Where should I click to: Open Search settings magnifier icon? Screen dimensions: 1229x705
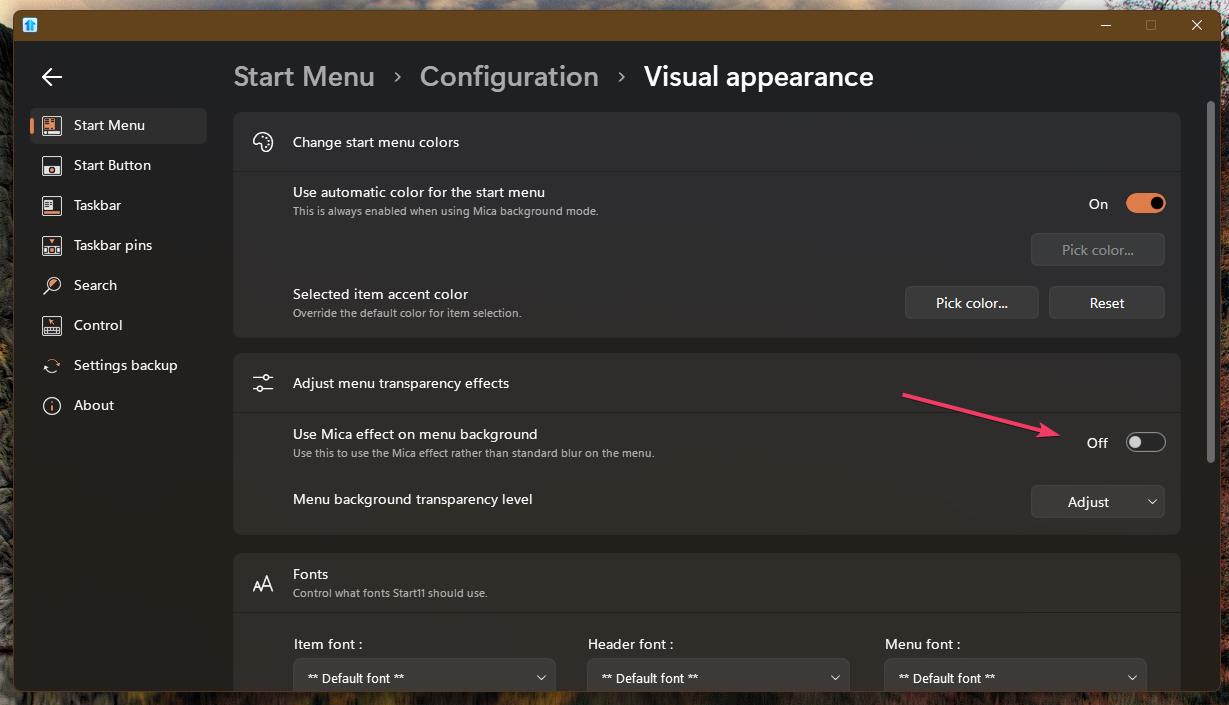[52, 286]
